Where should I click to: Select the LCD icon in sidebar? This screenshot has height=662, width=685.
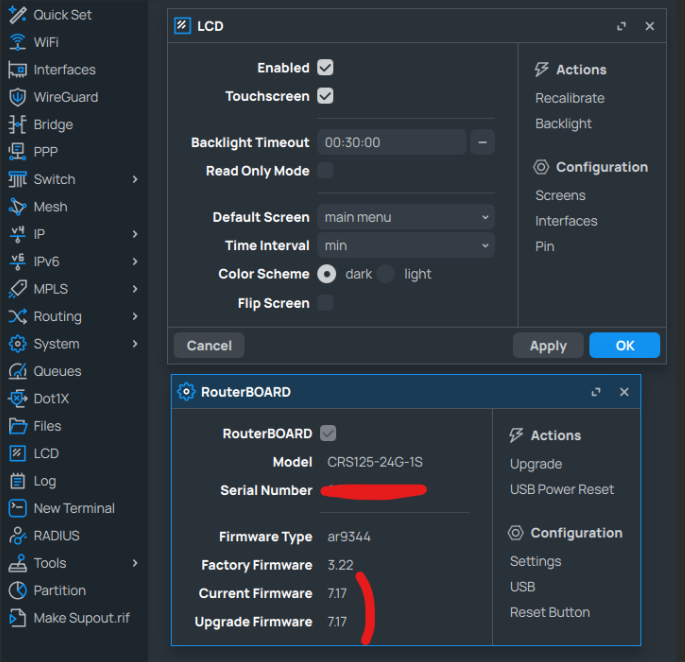pyautogui.click(x=17, y=454)
